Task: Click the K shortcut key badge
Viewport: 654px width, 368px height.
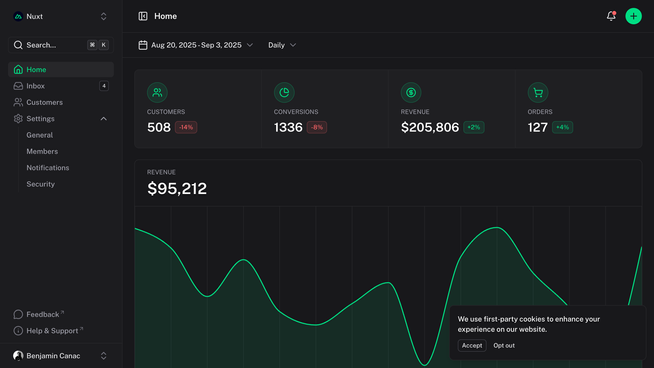Action: click(104, 45)
